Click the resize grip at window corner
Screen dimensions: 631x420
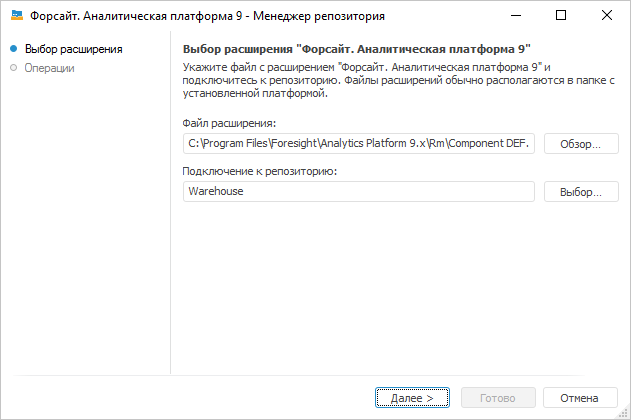[624, 413]
